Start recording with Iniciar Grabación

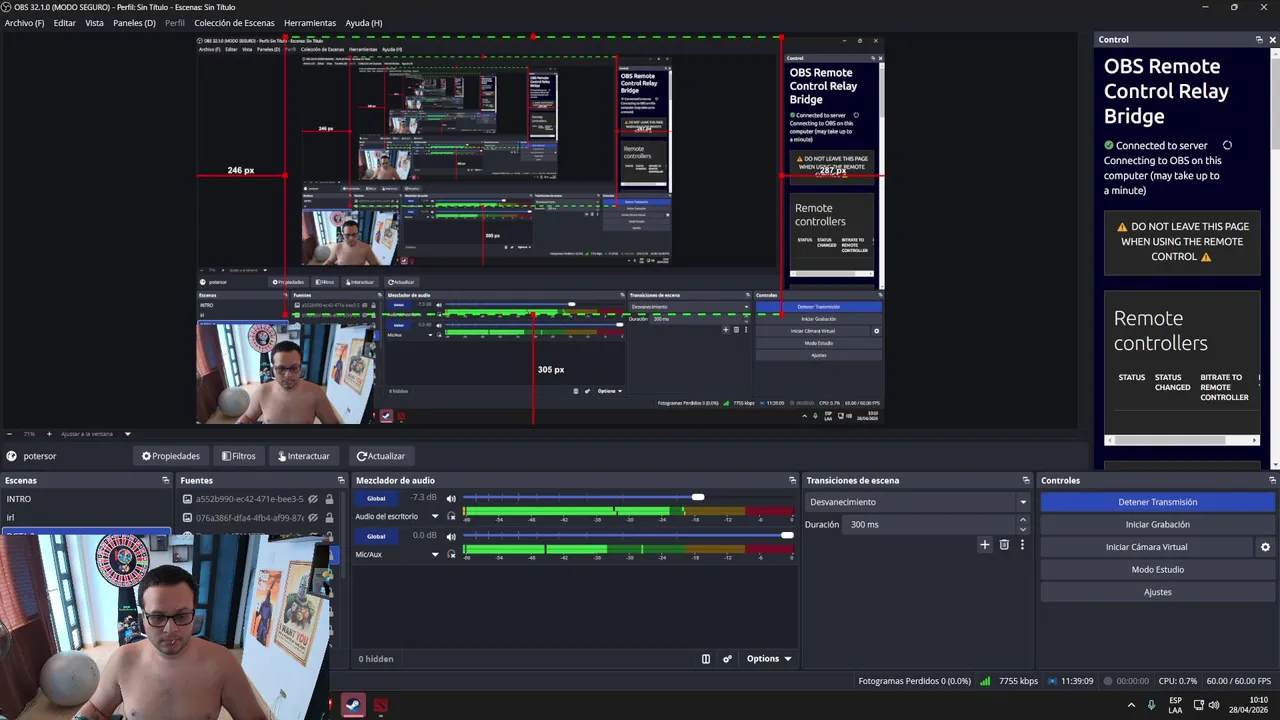[1157, 524]
